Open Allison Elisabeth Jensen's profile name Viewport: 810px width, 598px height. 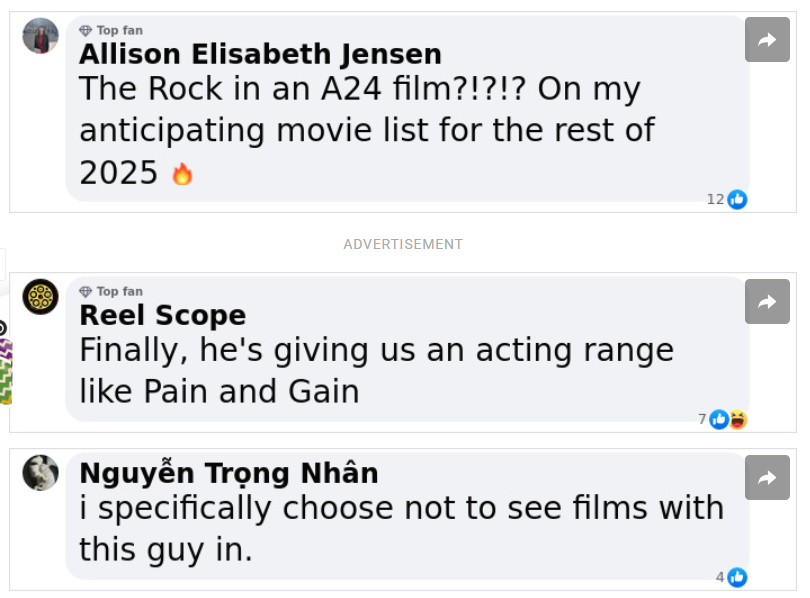point(260,54)
